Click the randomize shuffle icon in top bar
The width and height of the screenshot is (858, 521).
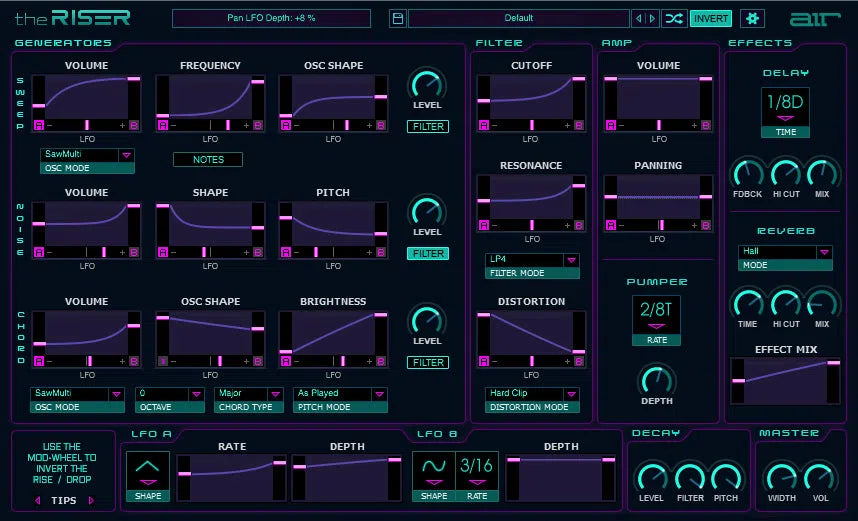point(674,18)
